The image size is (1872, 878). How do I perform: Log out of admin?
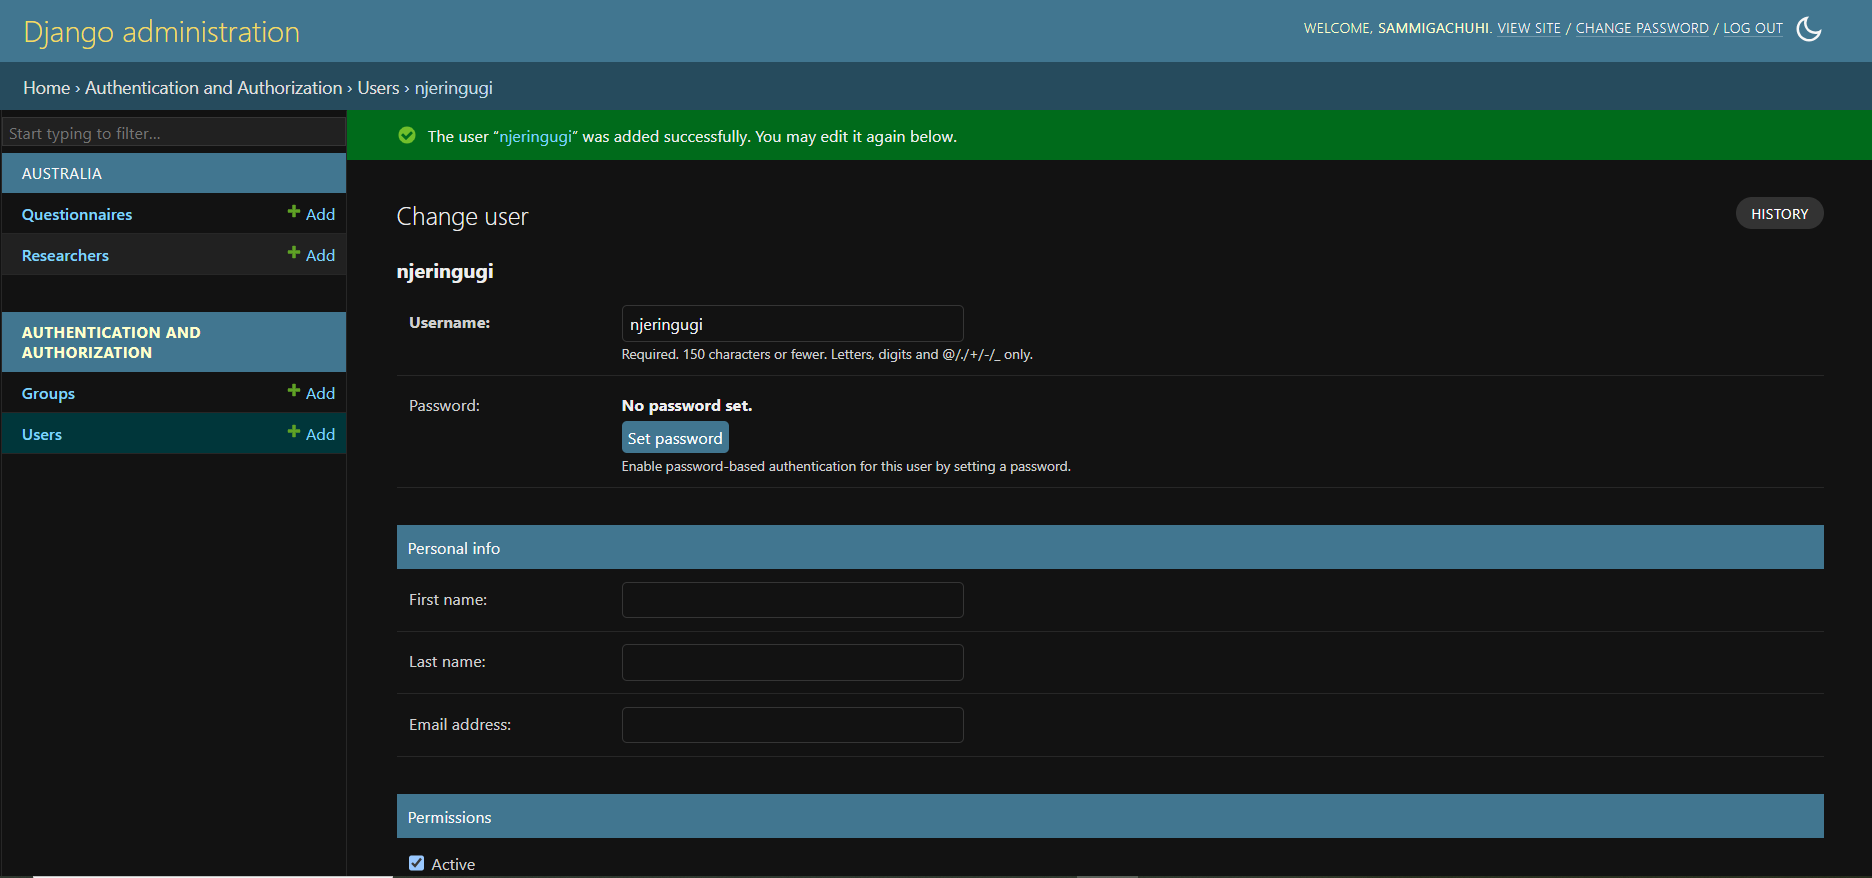1753,28
